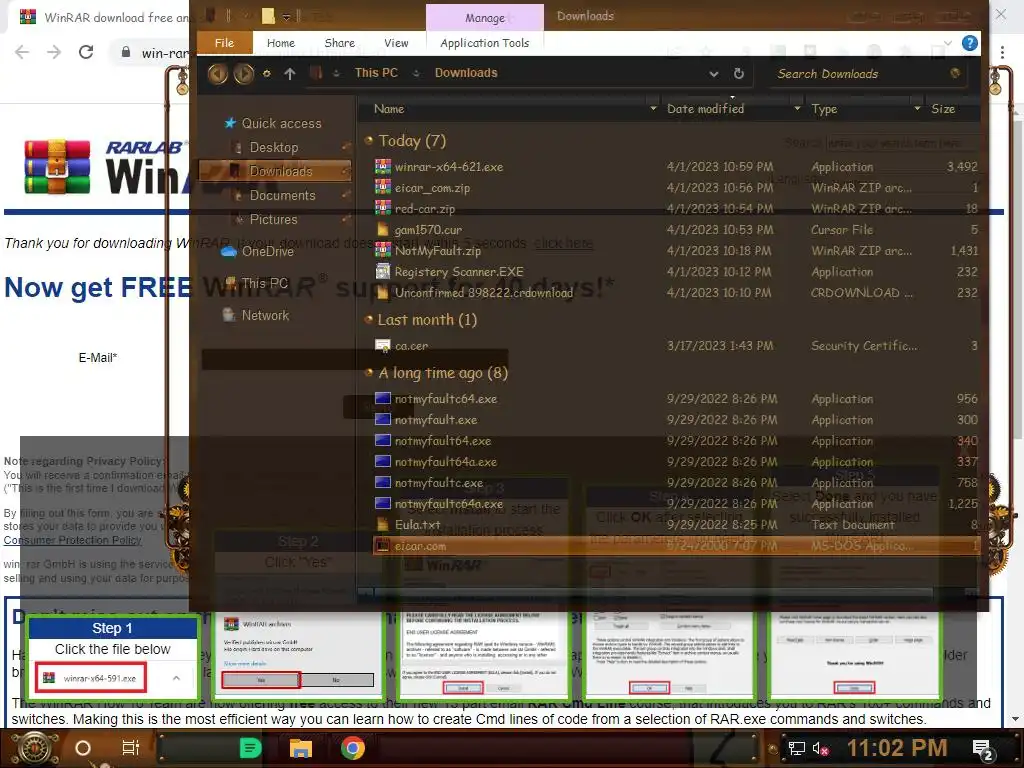Go back in Chrome browser

tap(22, 52)
